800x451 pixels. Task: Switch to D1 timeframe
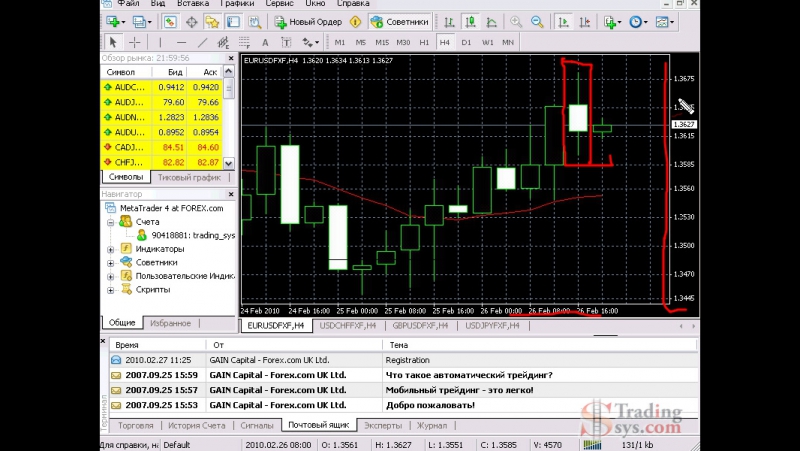point(466,42)
